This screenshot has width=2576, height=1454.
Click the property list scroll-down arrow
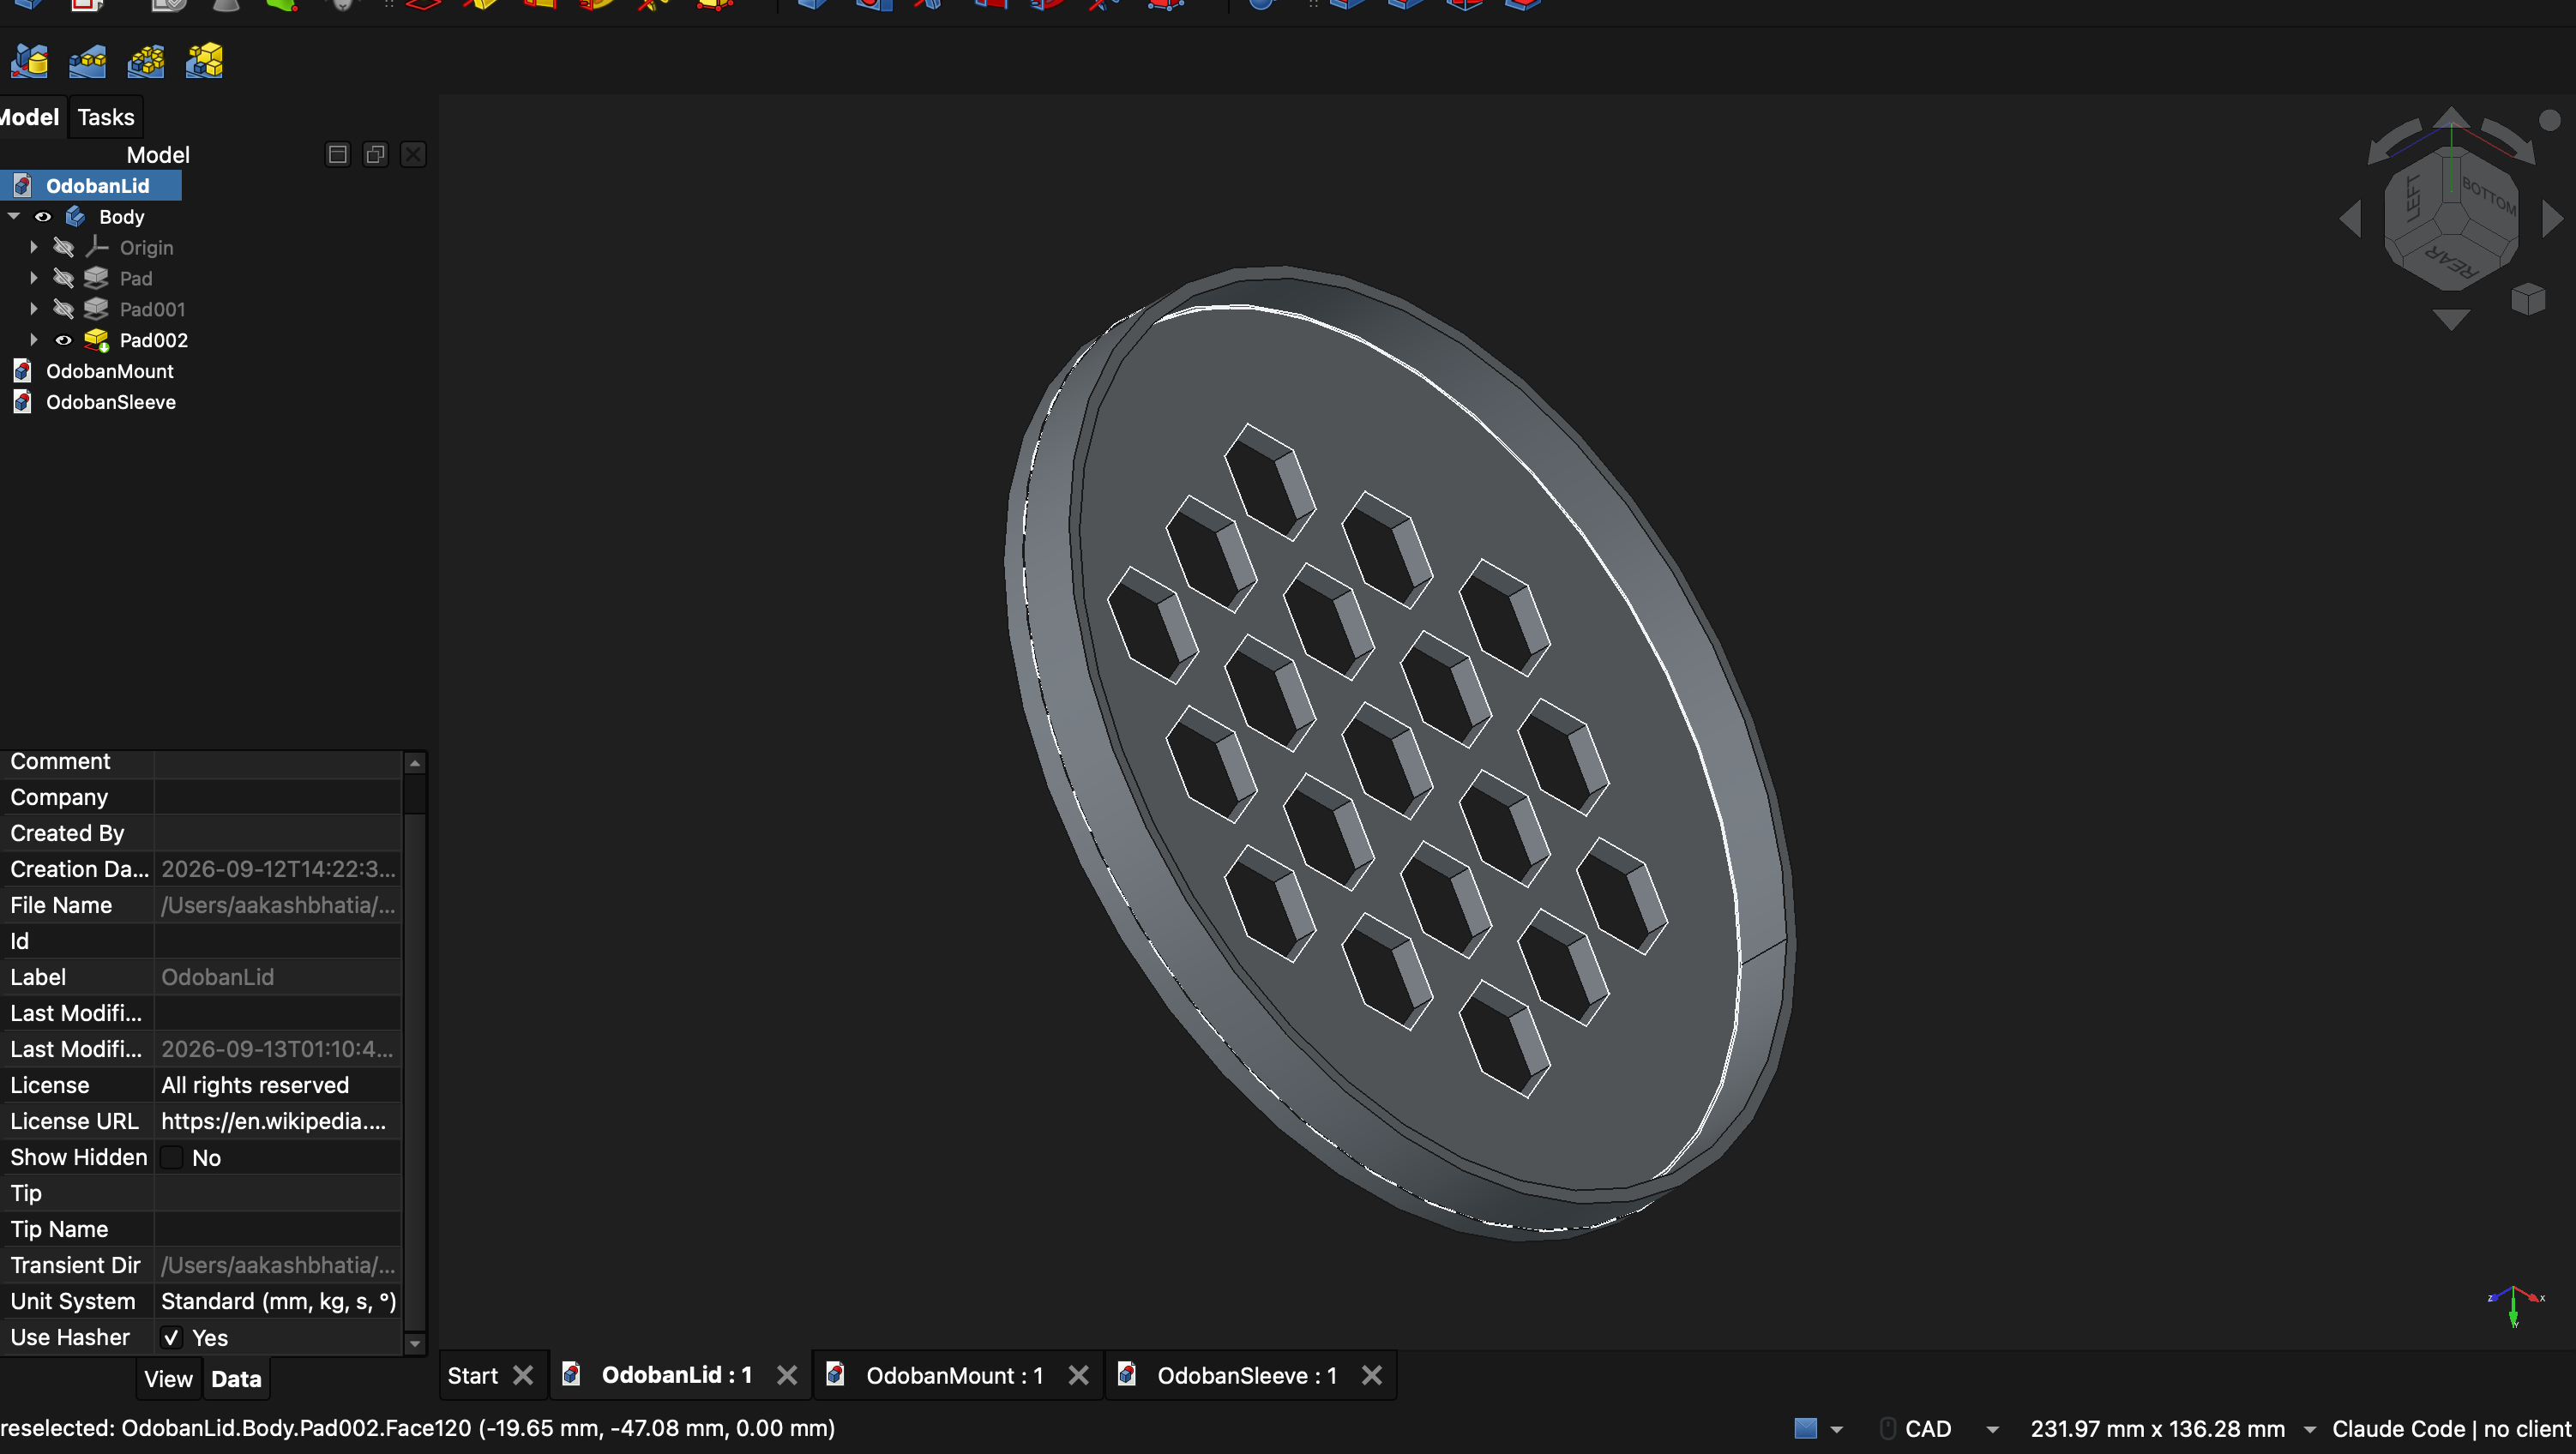point(415,1344)
